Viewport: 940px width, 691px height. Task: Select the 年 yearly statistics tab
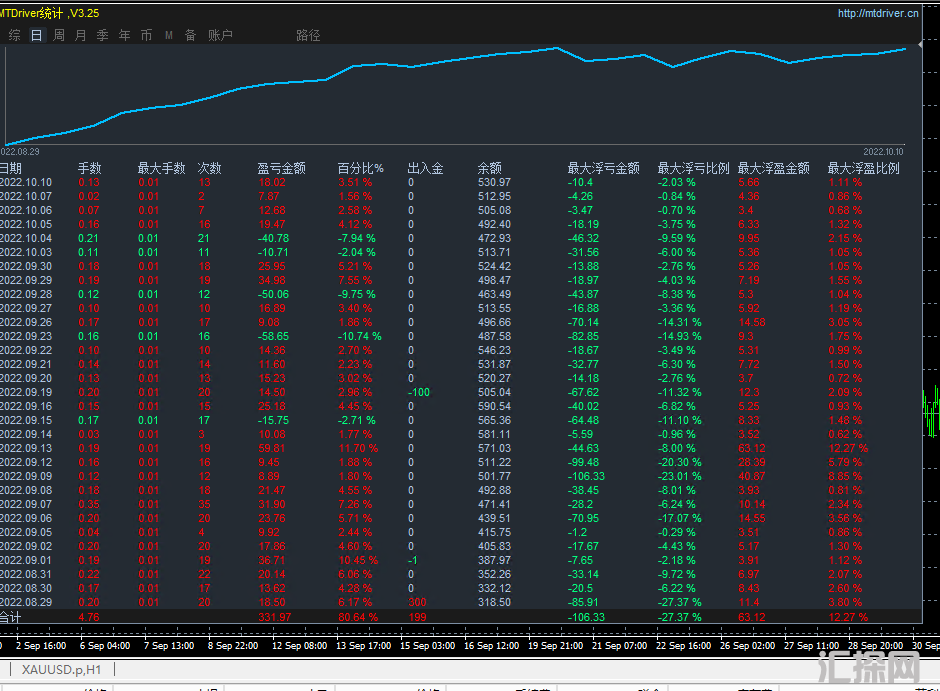(x=125, y=35)
